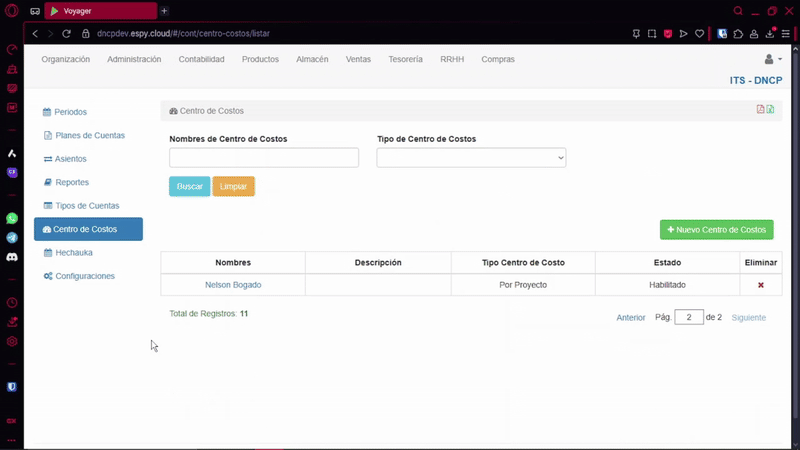The image size is (800, 450).
Task: Add page to favorites with heart icon
Action: tap(699, 33)
